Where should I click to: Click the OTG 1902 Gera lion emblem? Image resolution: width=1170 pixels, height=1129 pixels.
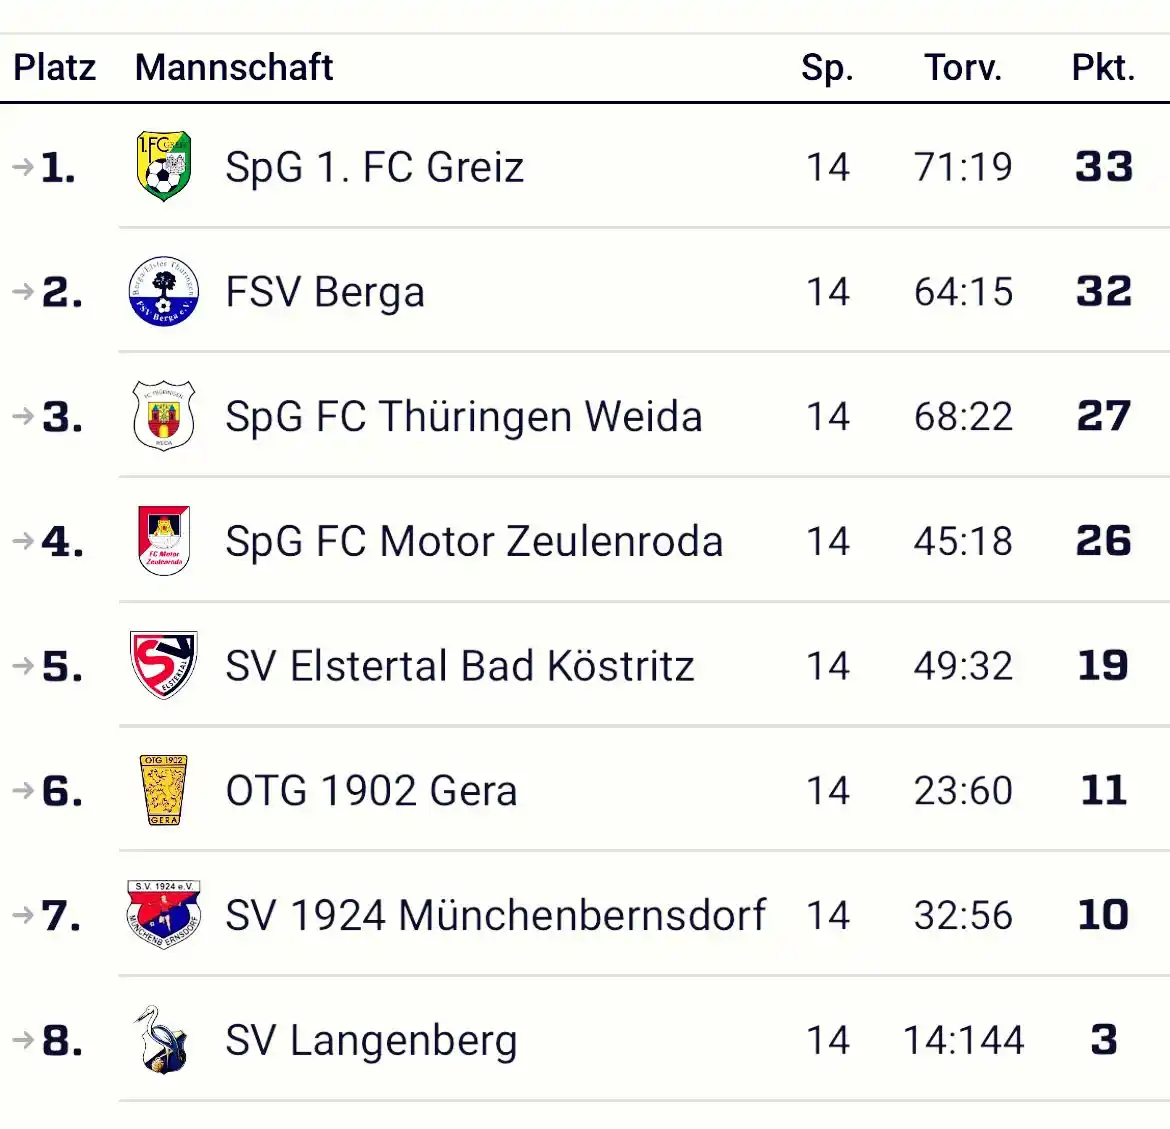click(163, 790)
